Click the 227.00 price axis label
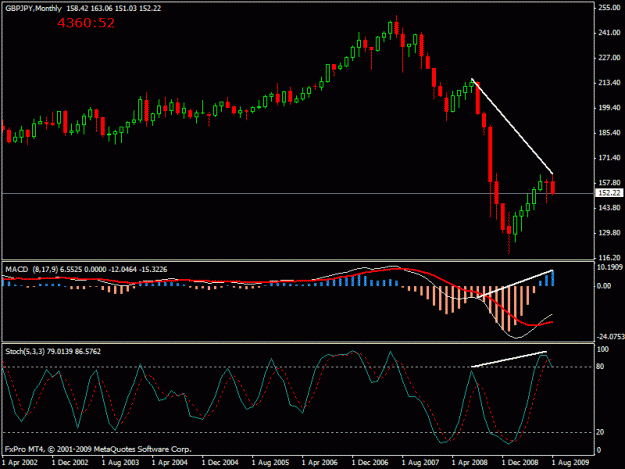This screenshot has width=625, height=469. pyautogui.click(x=609, y=58)
